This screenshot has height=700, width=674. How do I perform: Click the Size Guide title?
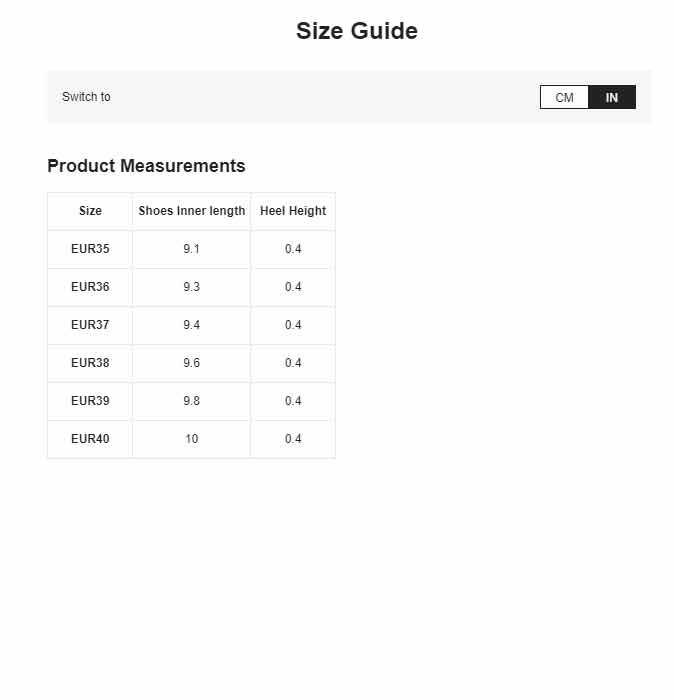[357, 31]
